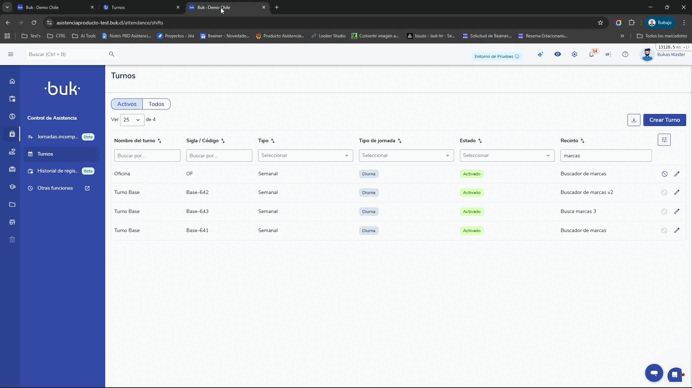Toggle the eye view icon in header
The height and width of the screenshot is (388, 692).
pyautogui.click(x=557, y=54)
